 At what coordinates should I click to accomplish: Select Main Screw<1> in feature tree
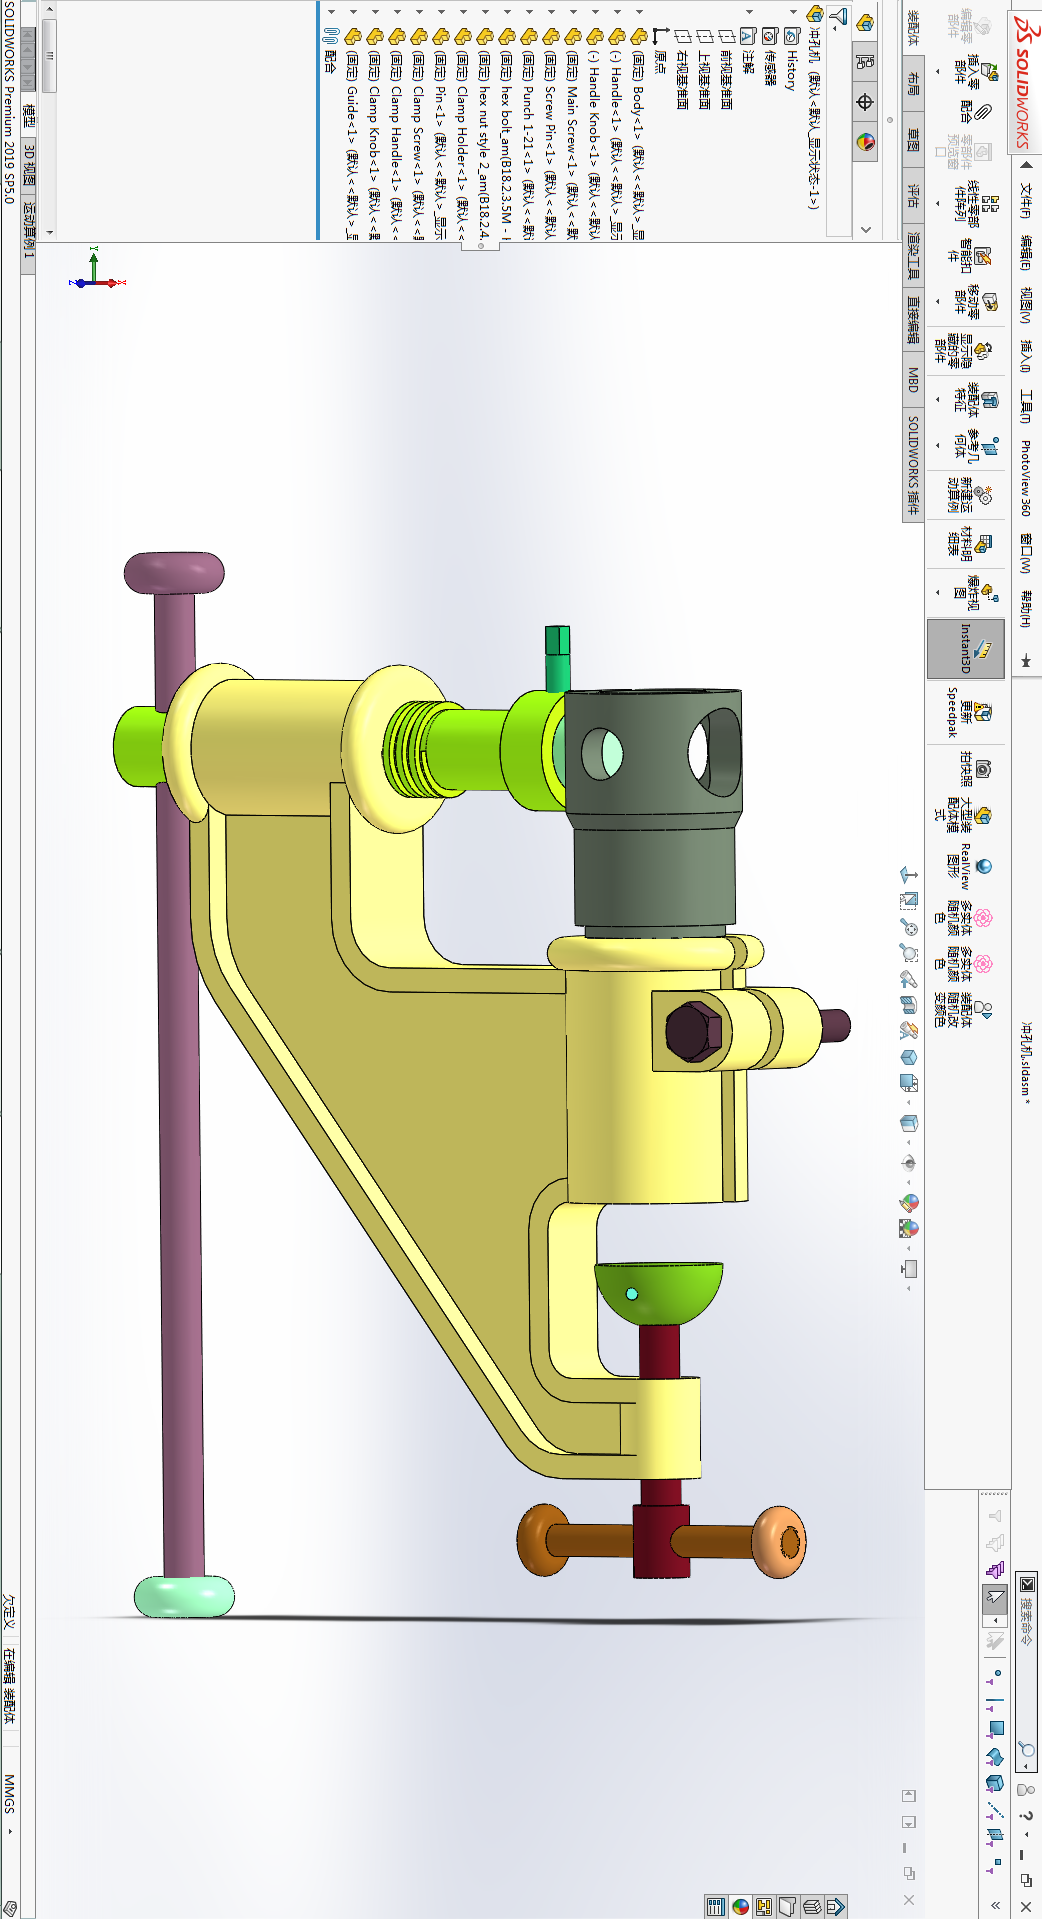pyautogui.click(x=572, y=132)
